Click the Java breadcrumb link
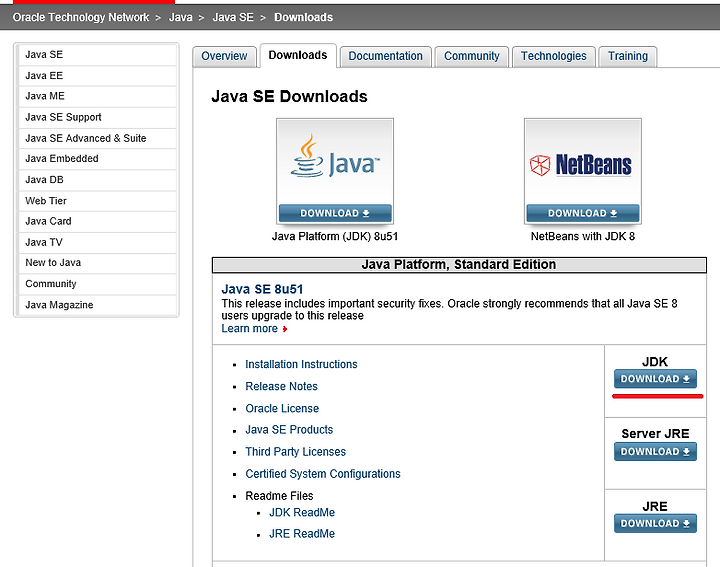Viewport: 720px width, 567px height. pyautogui.click(x=180, y=17)
